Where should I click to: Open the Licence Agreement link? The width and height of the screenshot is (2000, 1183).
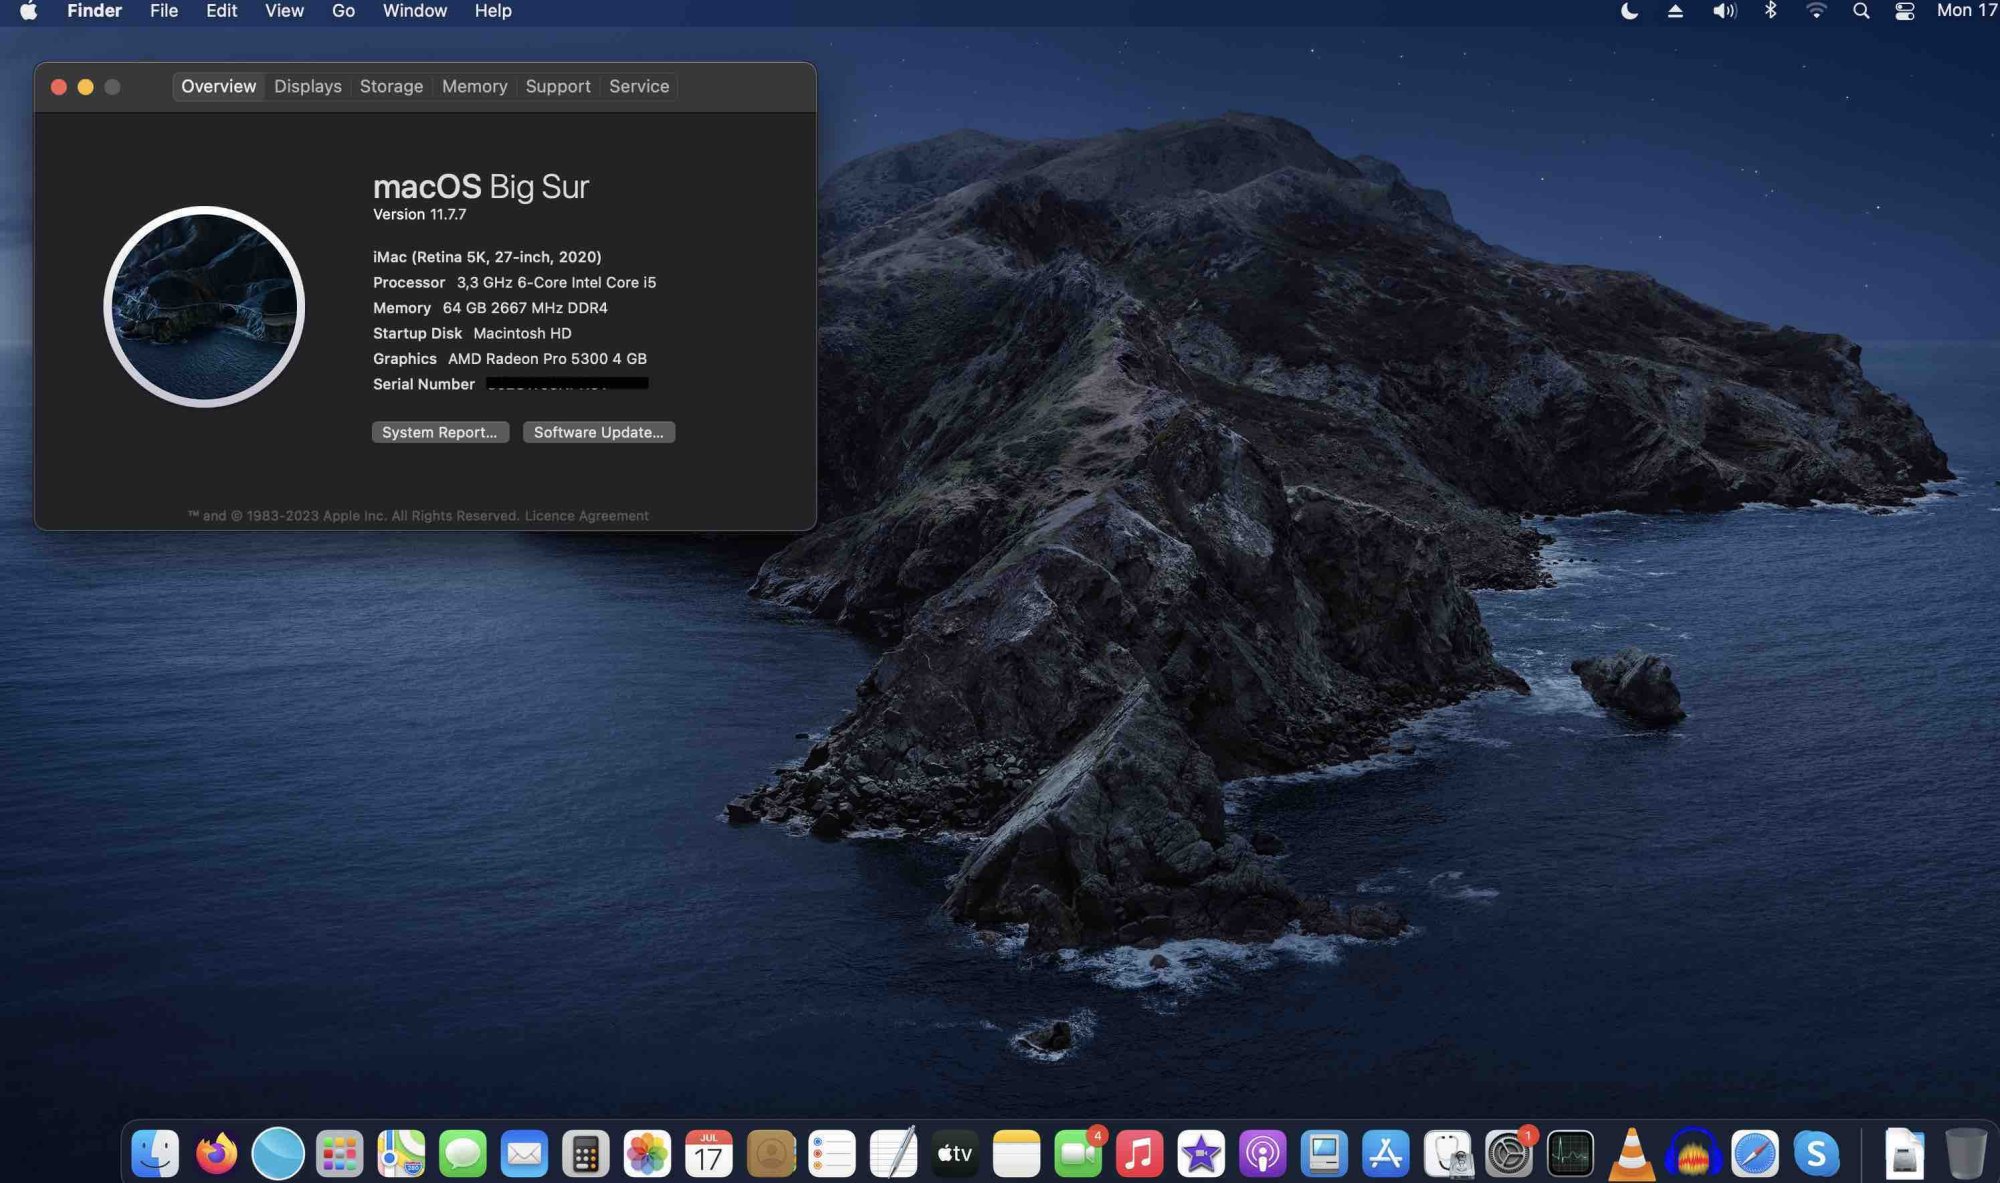[586, 516]
